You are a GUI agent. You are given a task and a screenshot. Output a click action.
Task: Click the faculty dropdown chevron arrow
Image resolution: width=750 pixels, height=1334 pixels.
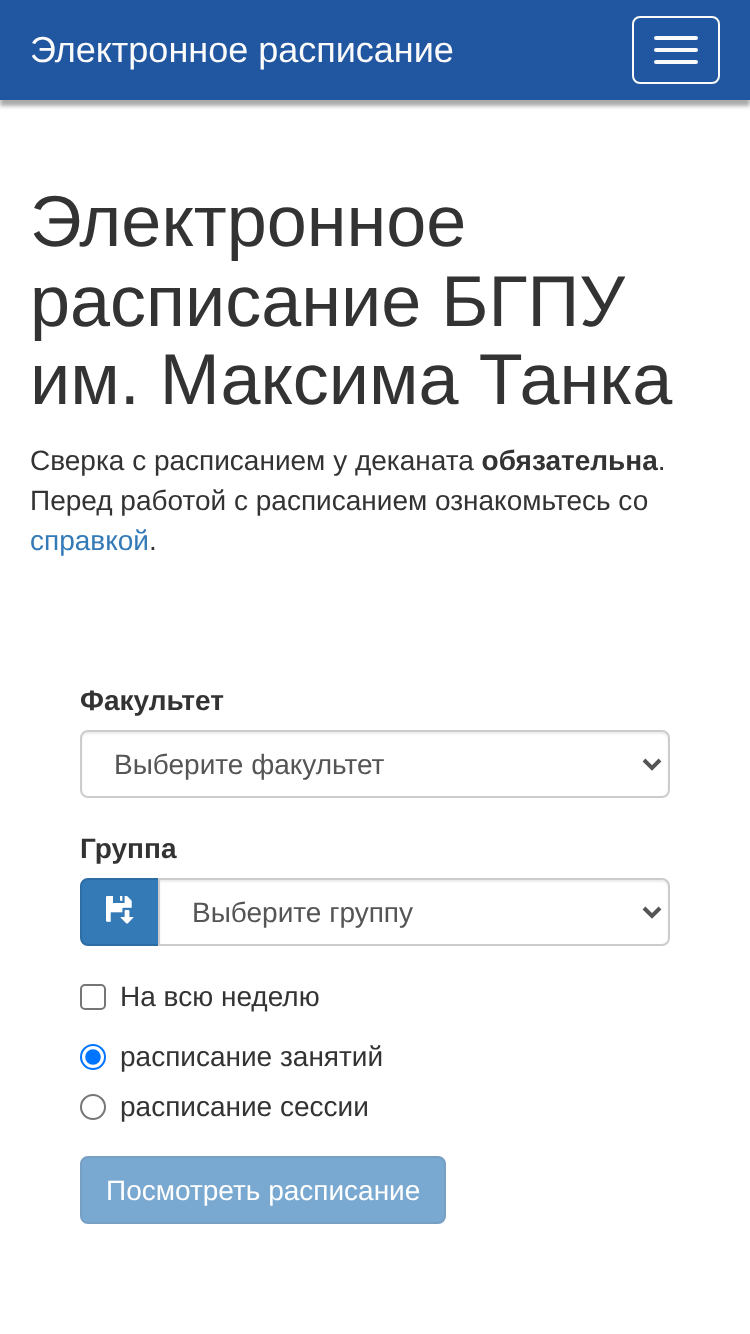[652, 765]
